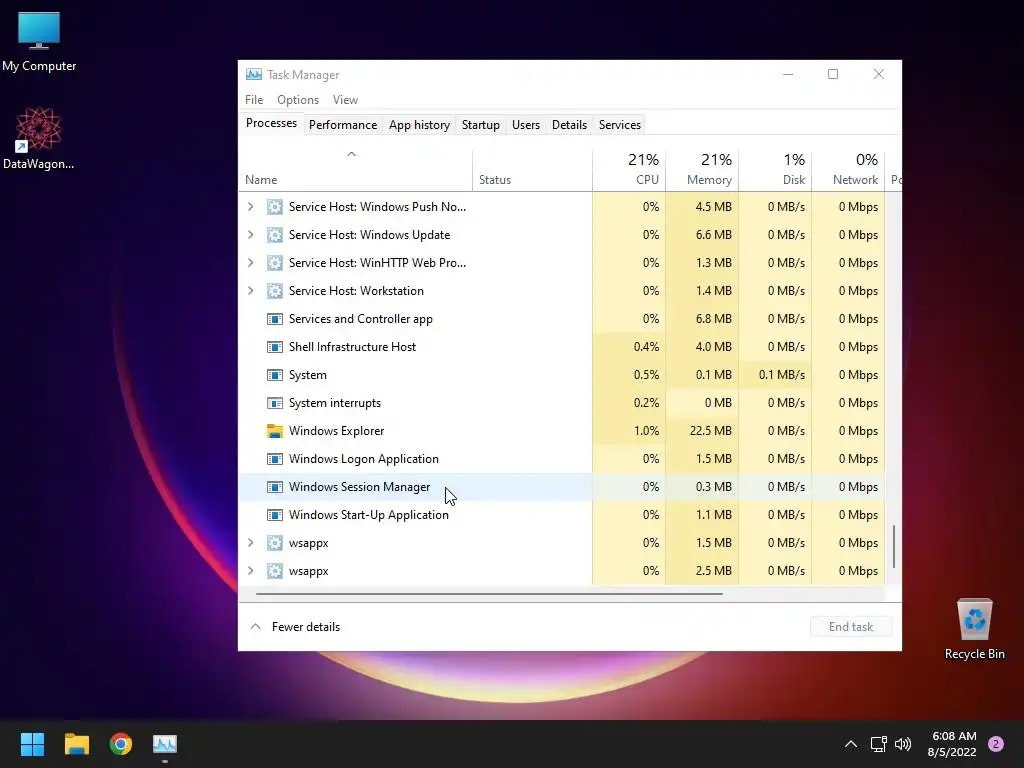The height and width of the screenshot is (768, 1024).
Task: Select the System interrupts process name
Action: click(x=334, y=403)
